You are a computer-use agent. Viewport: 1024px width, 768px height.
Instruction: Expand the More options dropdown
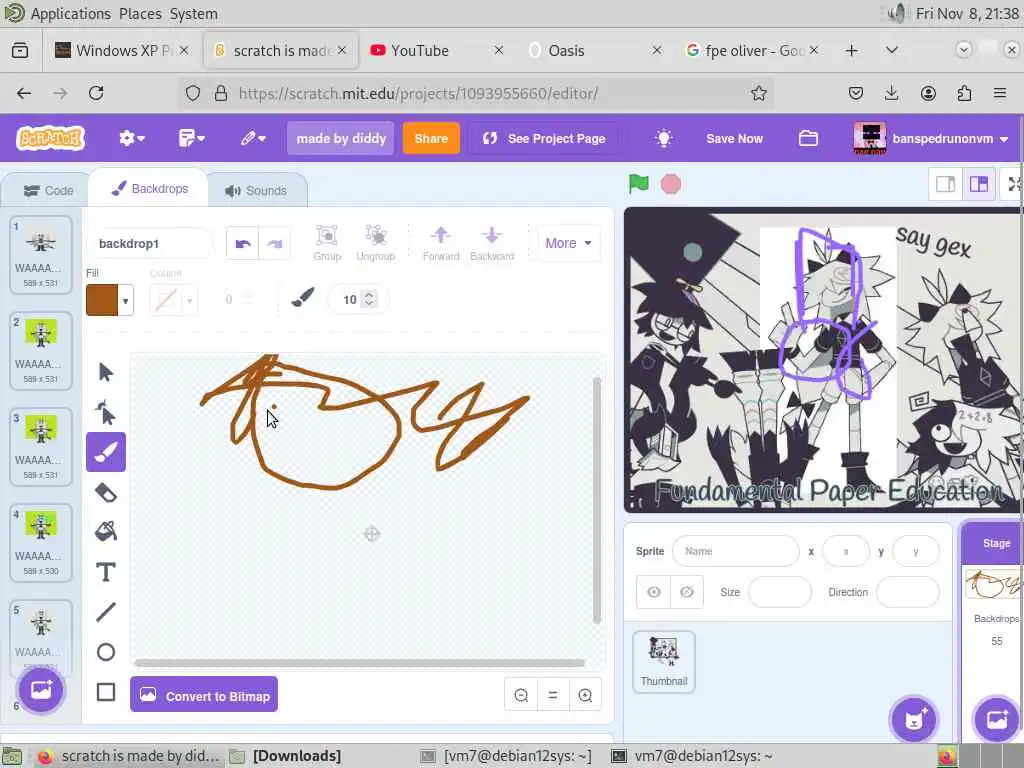pos(568,243)
